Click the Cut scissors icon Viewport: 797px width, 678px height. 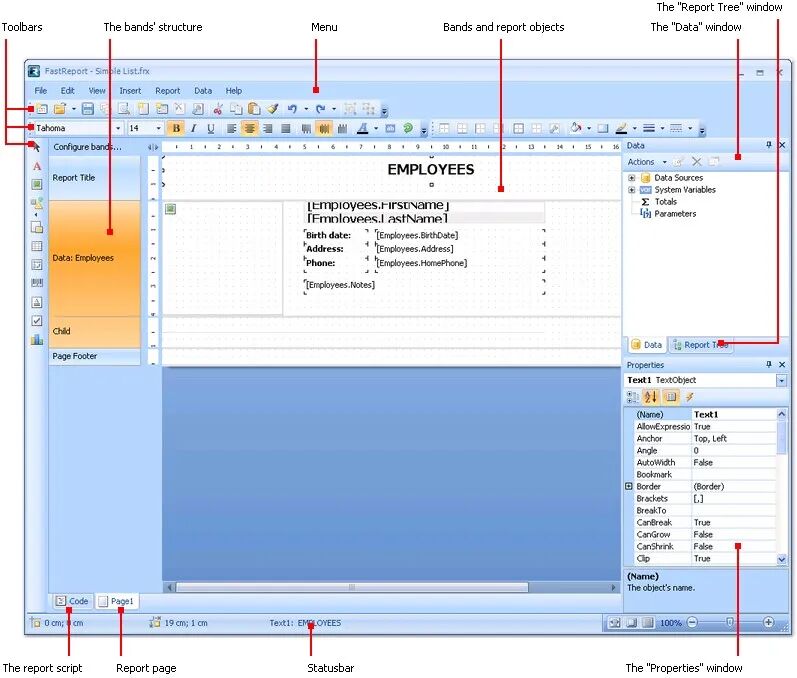(x=217, y=109)
